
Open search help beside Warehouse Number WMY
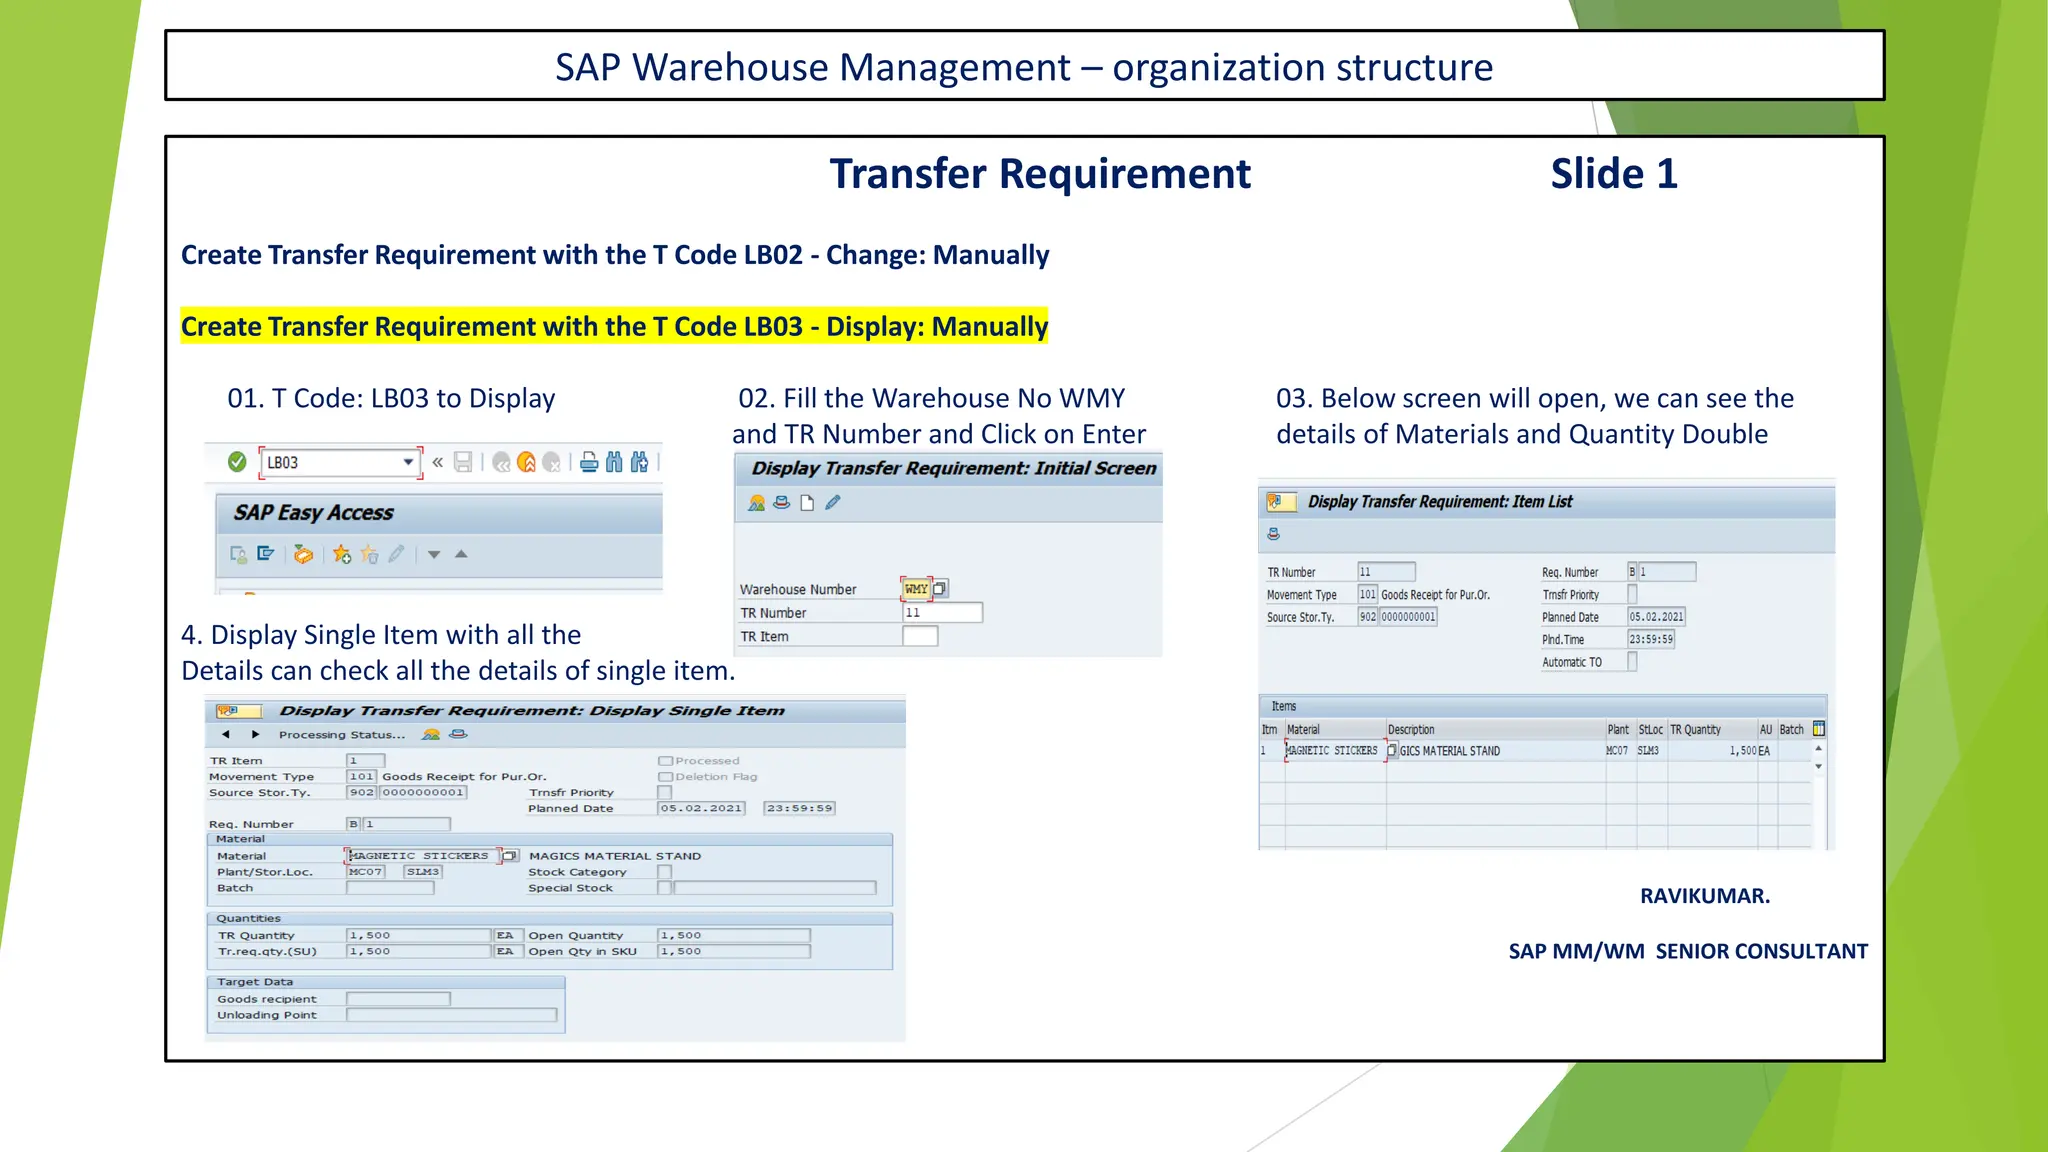click(940, 589)
